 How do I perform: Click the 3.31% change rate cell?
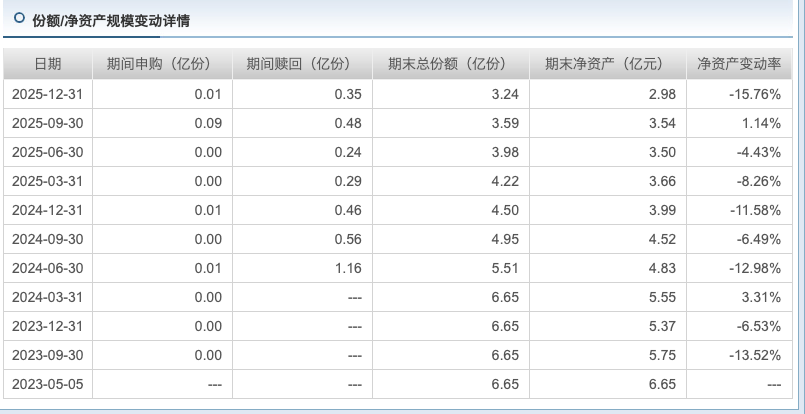pos(762,297)
